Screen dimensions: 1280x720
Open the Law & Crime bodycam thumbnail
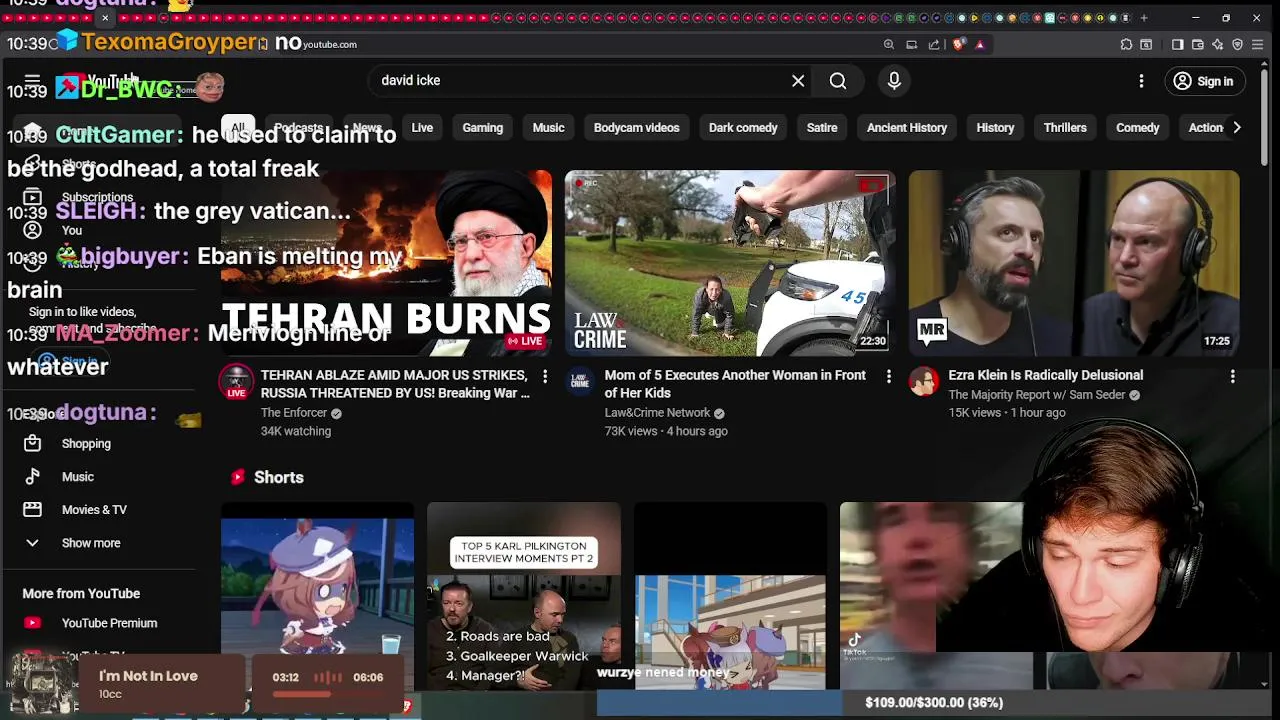coord(730,263)
